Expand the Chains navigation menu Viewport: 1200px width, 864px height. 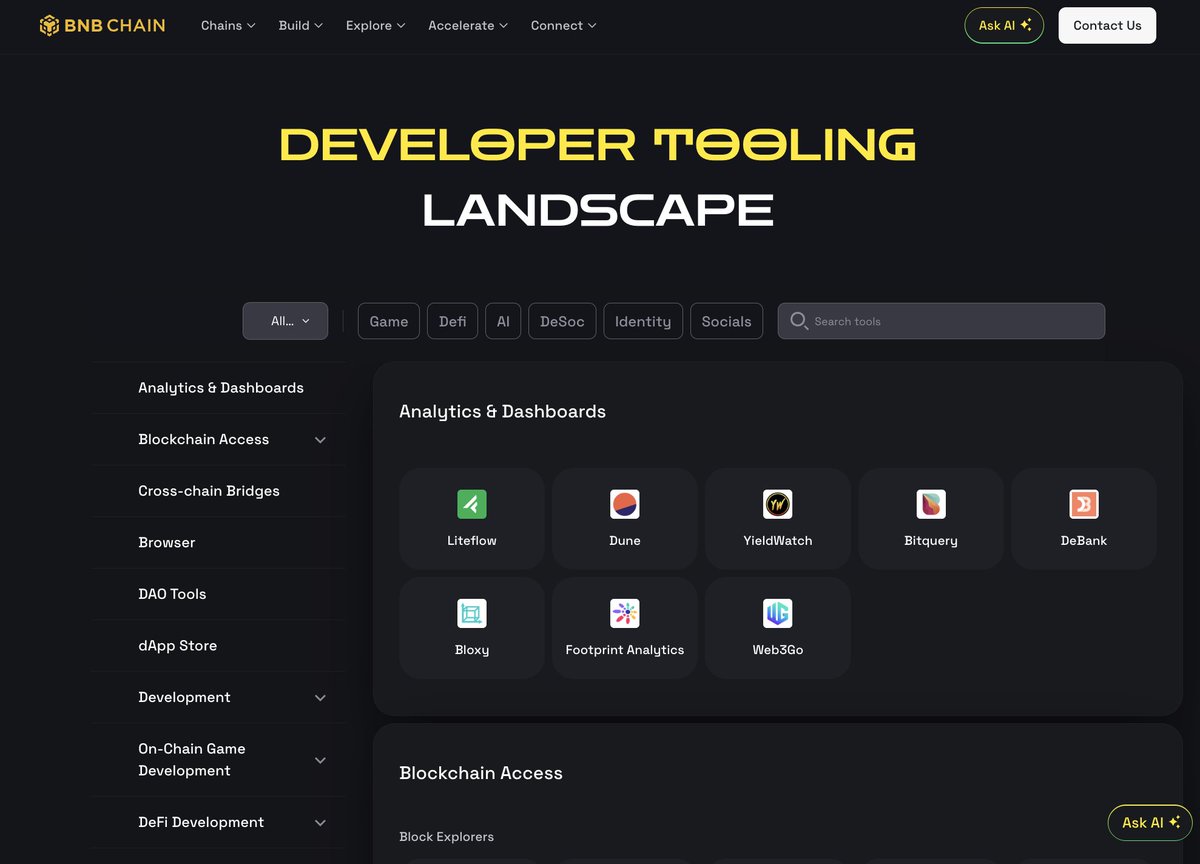coord(228,25)
